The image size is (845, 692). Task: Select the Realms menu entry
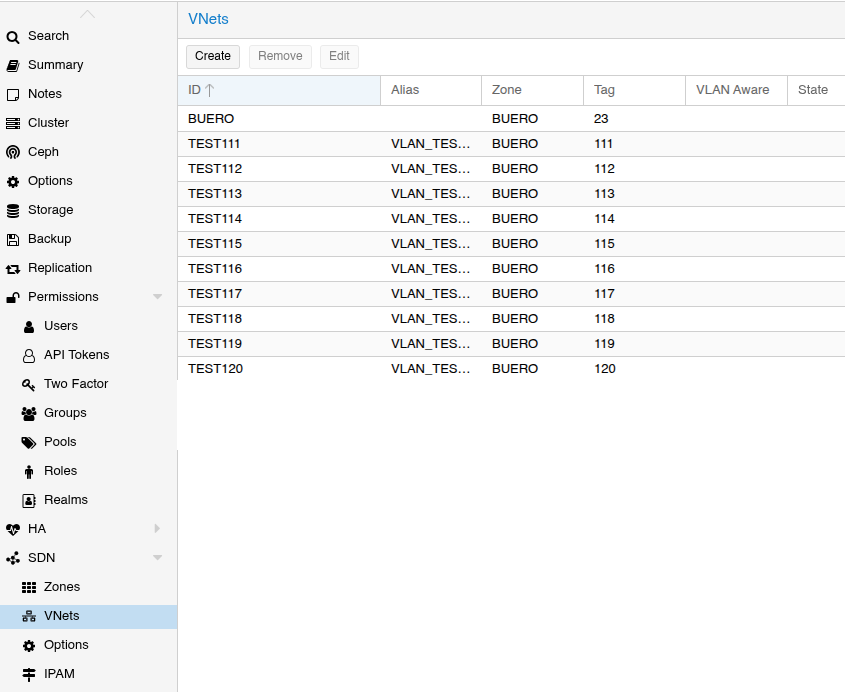point(65,500)
